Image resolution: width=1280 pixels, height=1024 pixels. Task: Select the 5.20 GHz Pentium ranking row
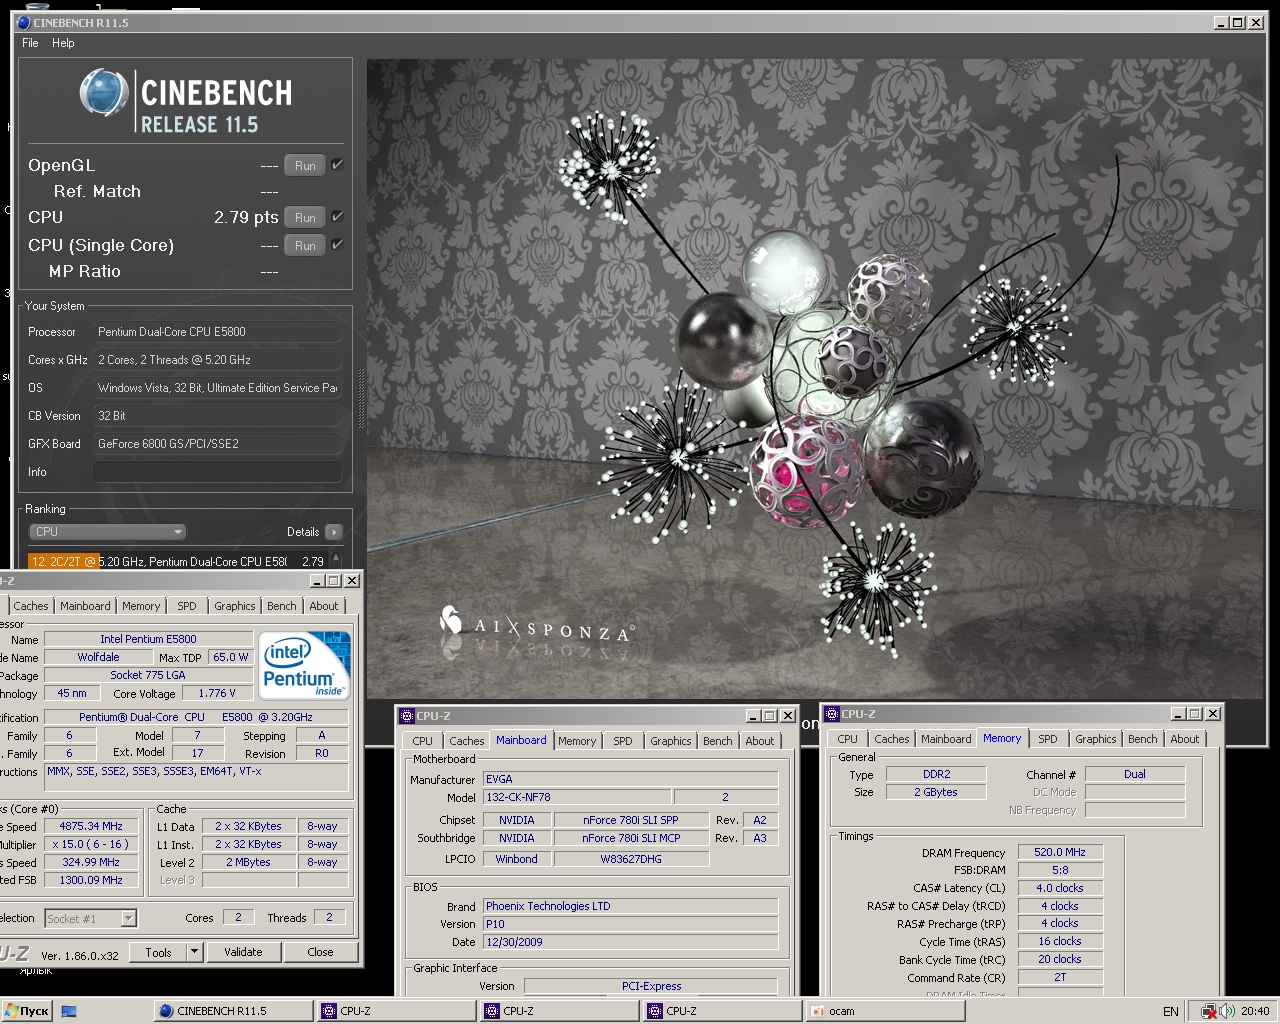tap(177, 562)
